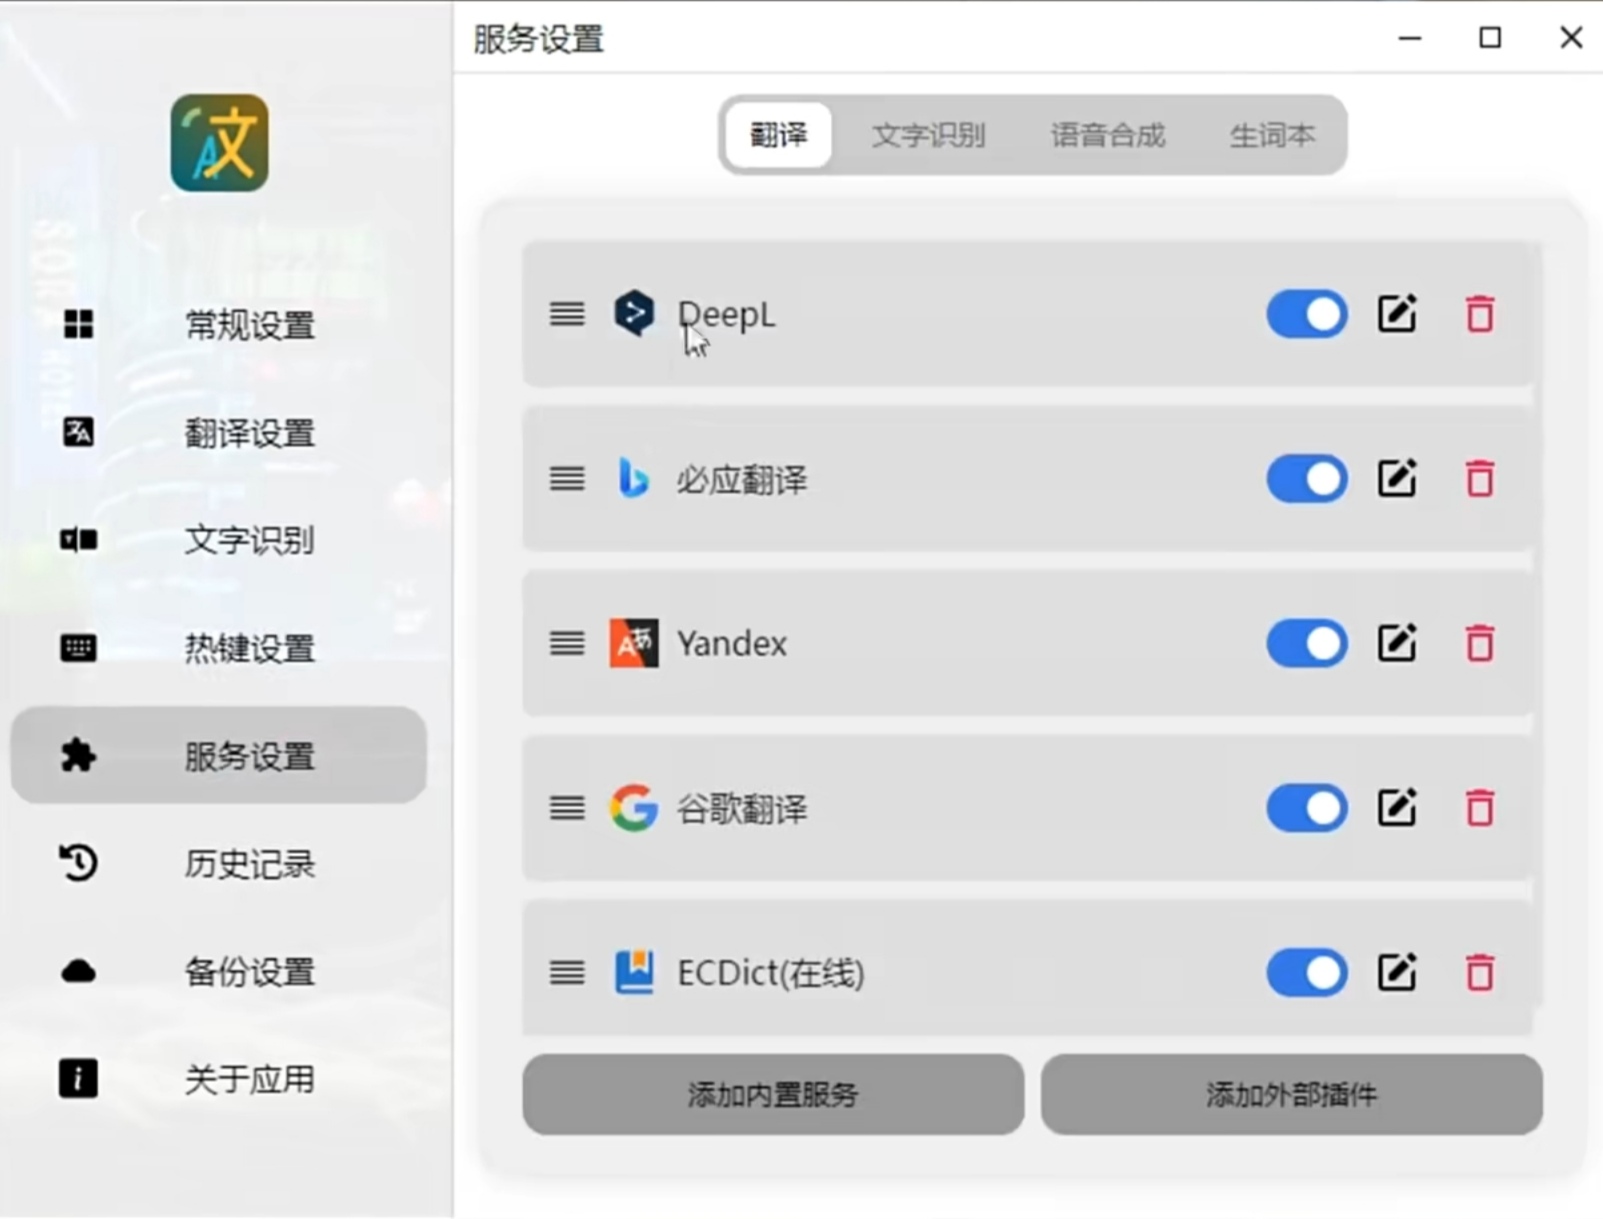Switch off ECDict(在线) toggle
The width and height of the screenshot is (1603, 1219).
pos(1307,972)
